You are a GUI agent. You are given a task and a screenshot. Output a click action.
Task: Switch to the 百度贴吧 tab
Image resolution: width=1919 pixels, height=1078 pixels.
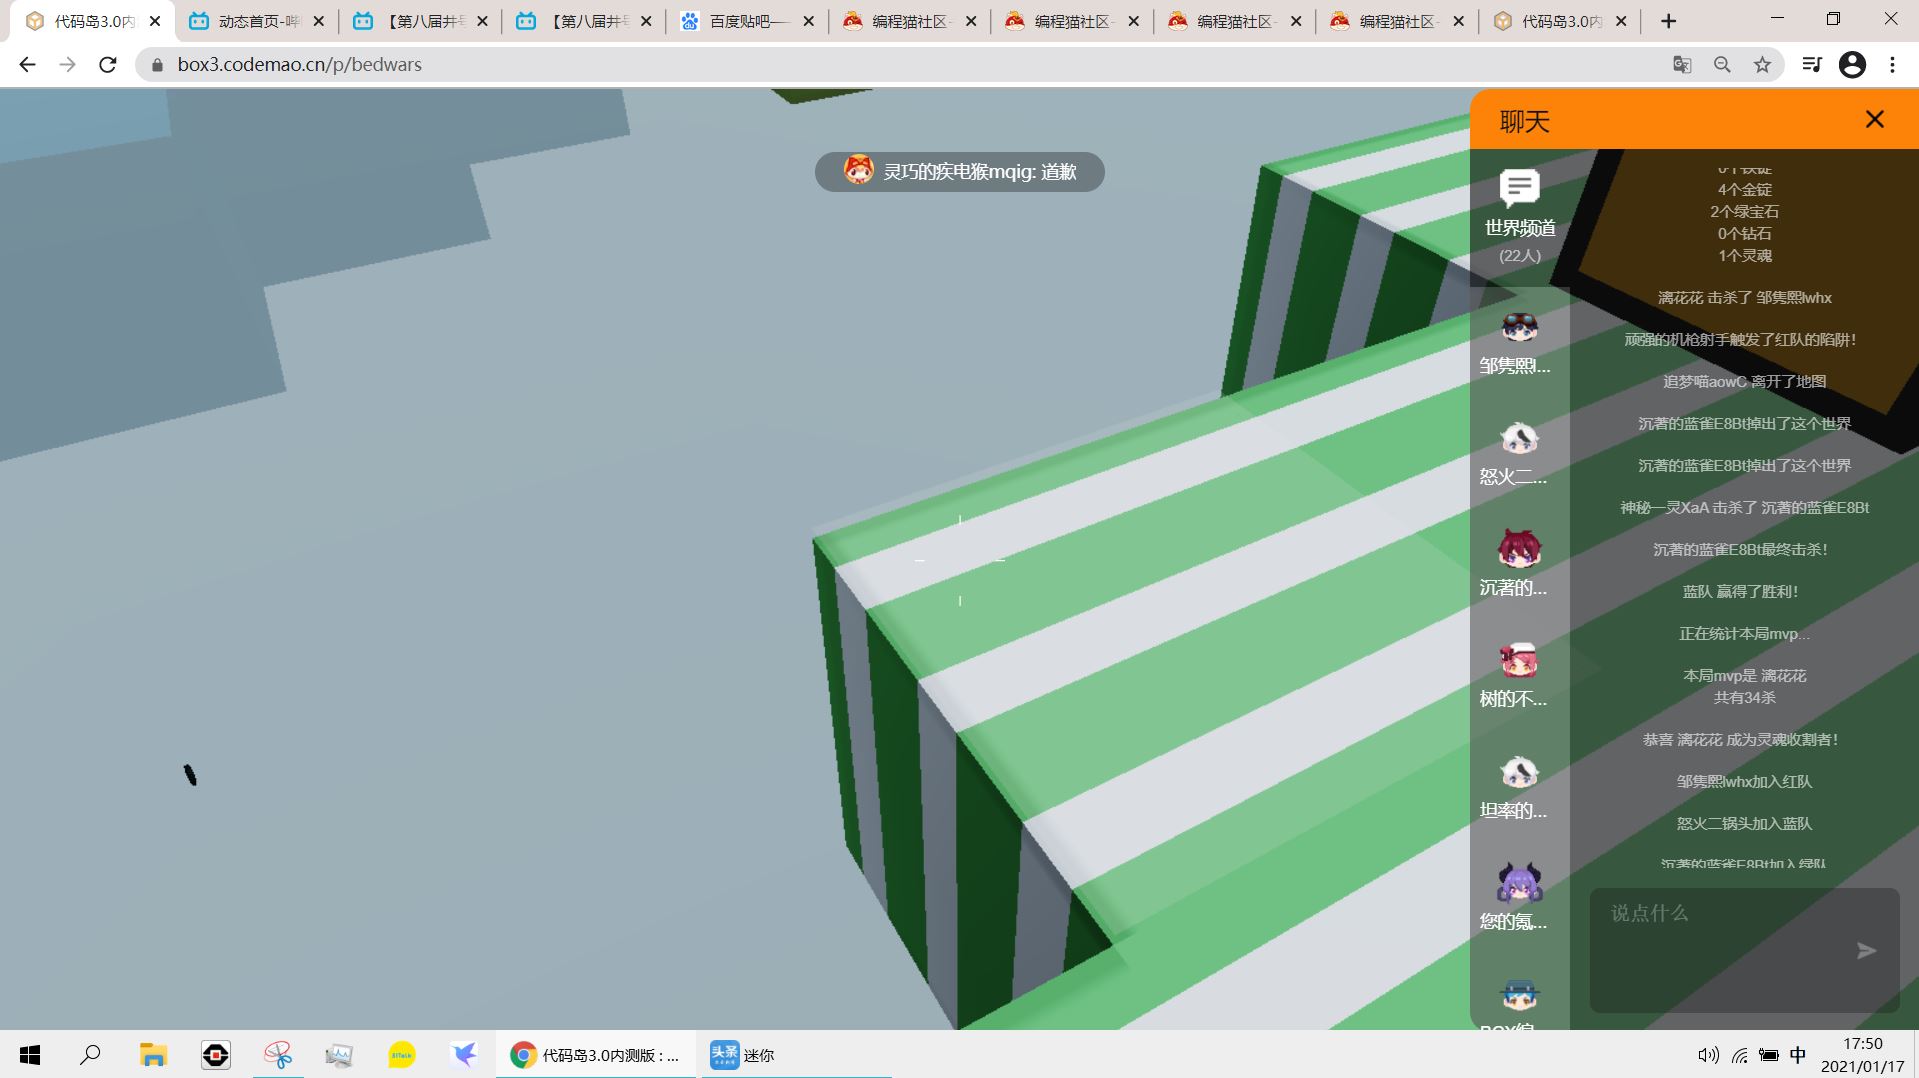click(x=746, y=21)
